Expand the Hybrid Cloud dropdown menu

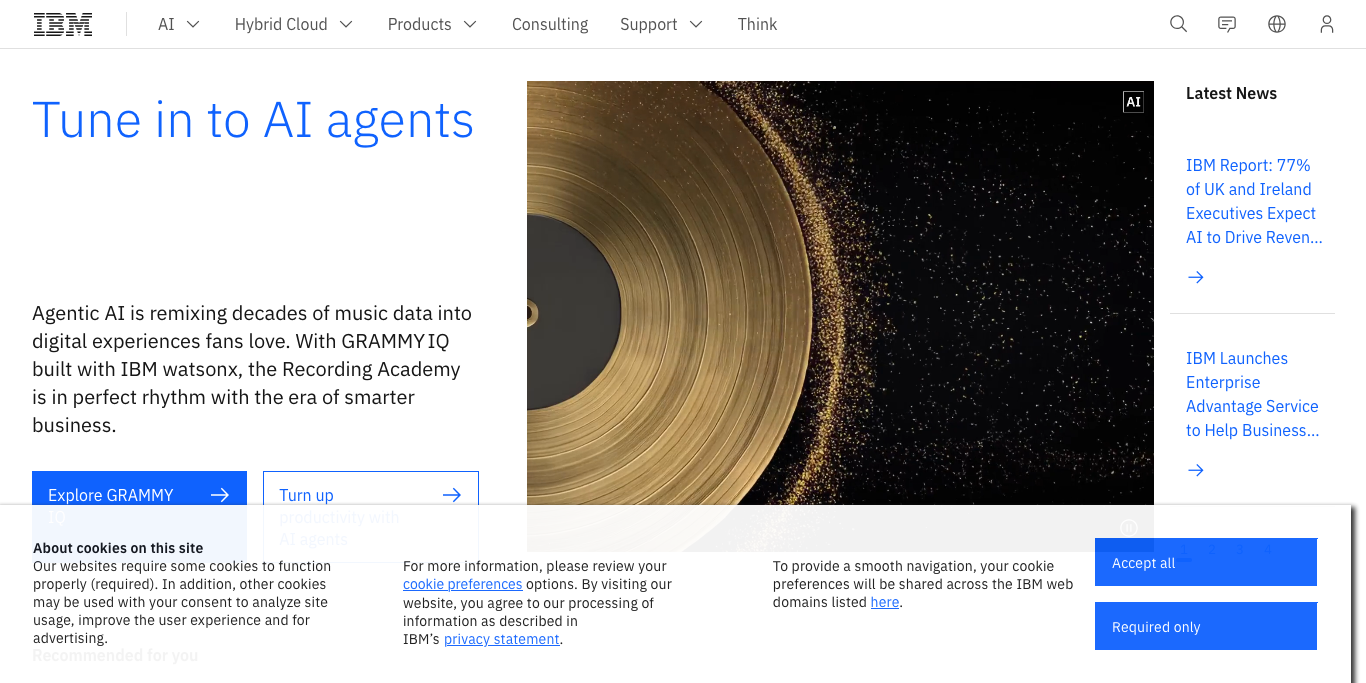(x=293, y=24)
